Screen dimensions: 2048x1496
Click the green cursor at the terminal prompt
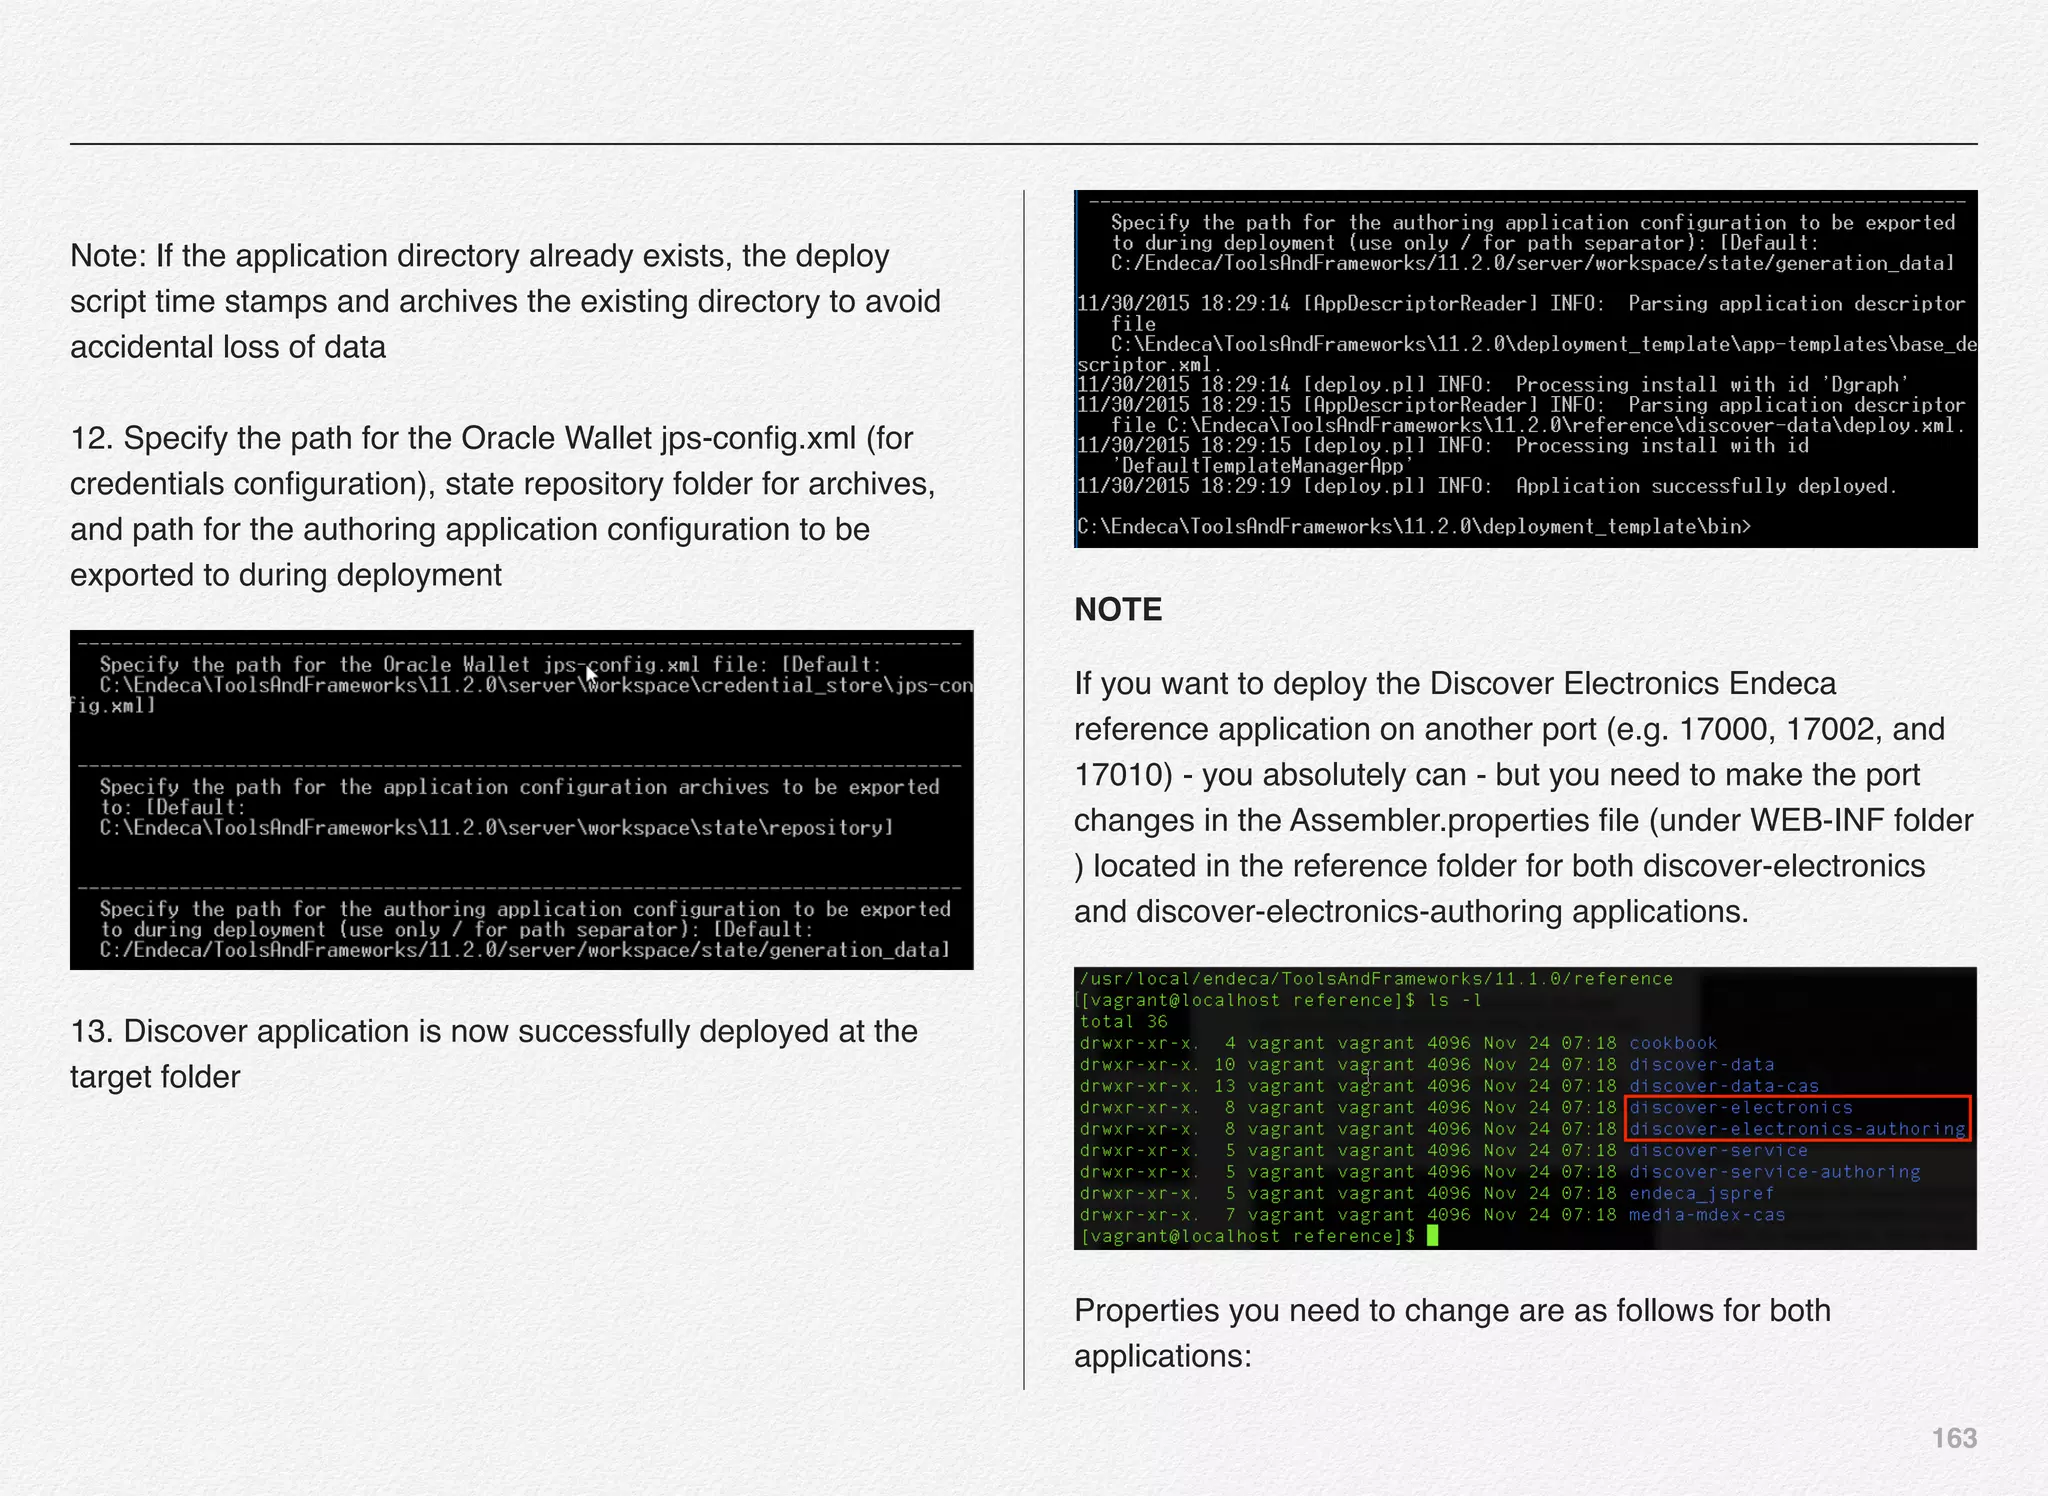tap(1432, 1236)
